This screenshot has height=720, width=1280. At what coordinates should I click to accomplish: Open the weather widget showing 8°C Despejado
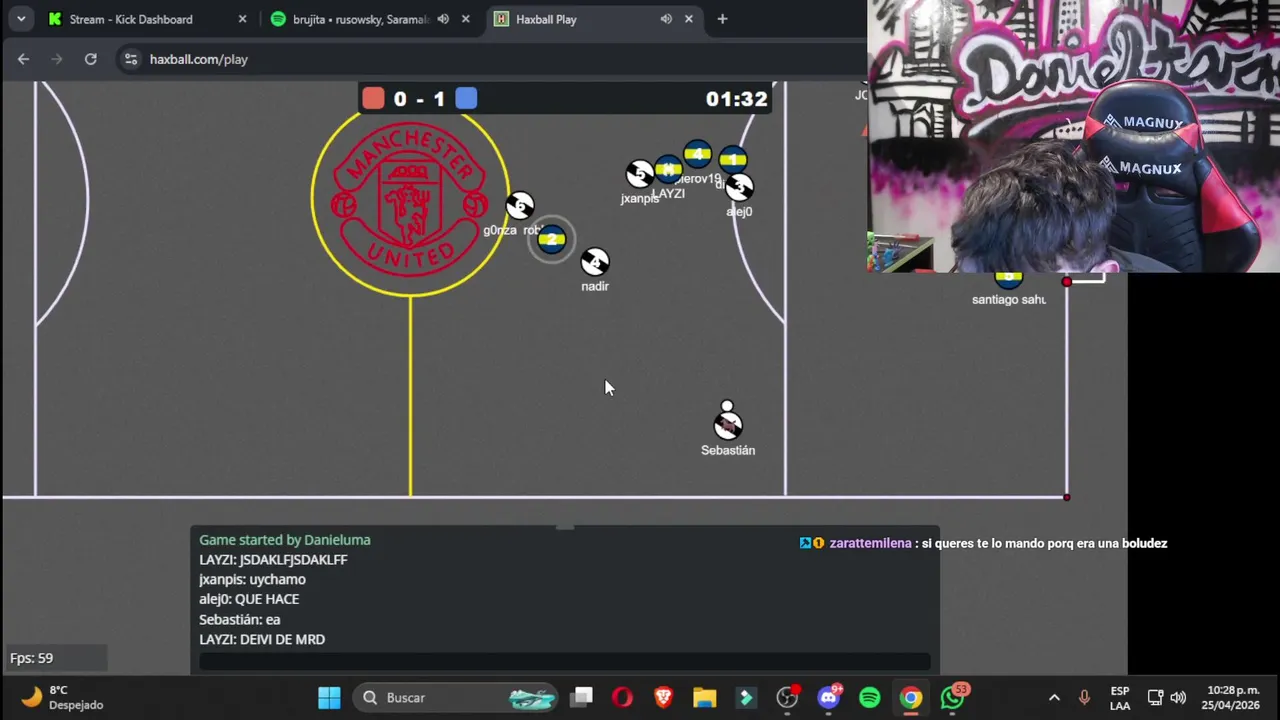tap(63, 697)
